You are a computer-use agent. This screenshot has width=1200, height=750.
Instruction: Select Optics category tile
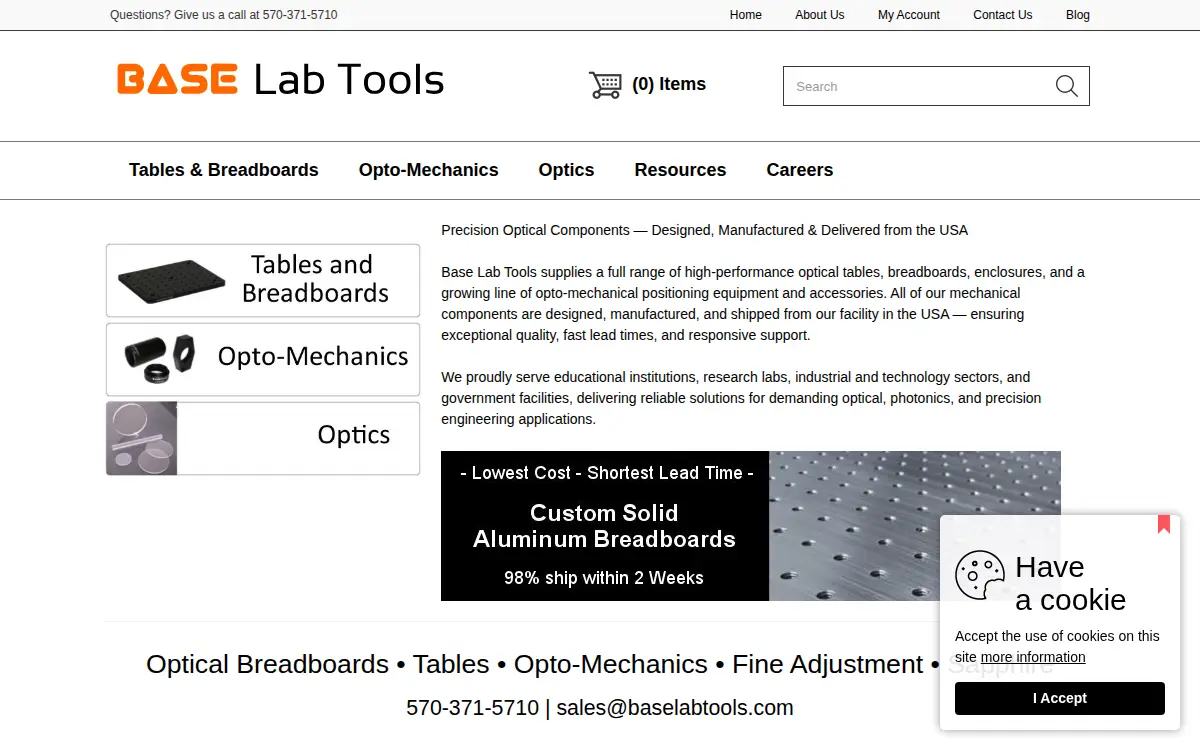263,438
